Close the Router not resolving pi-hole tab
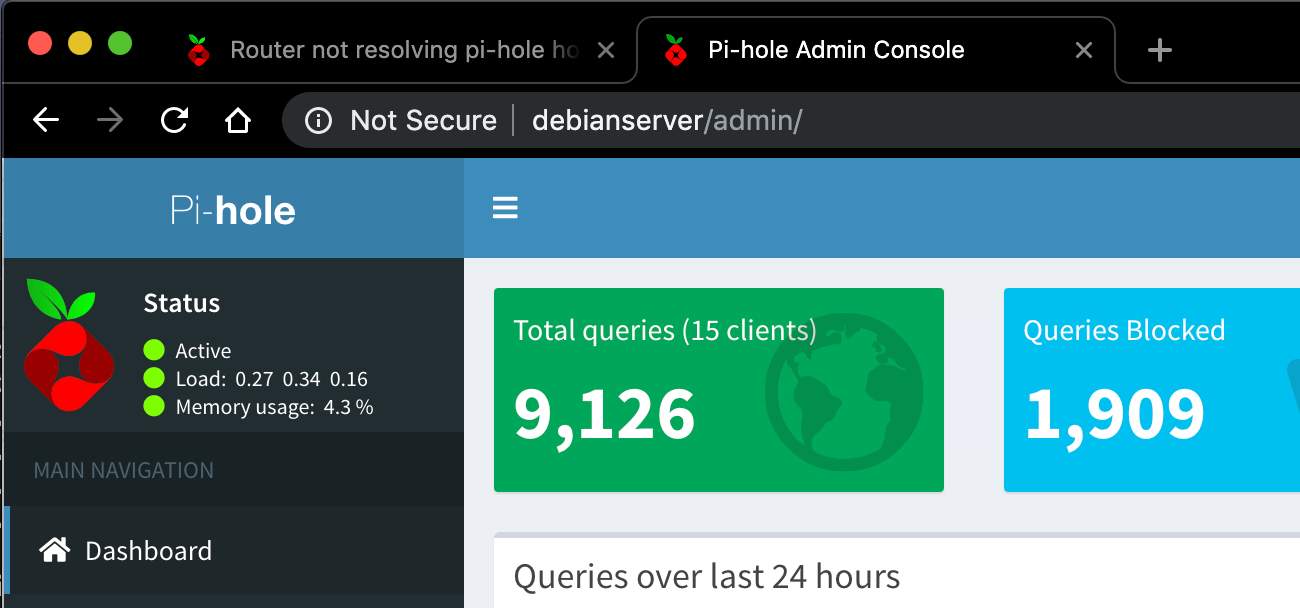 coord(605,50)
